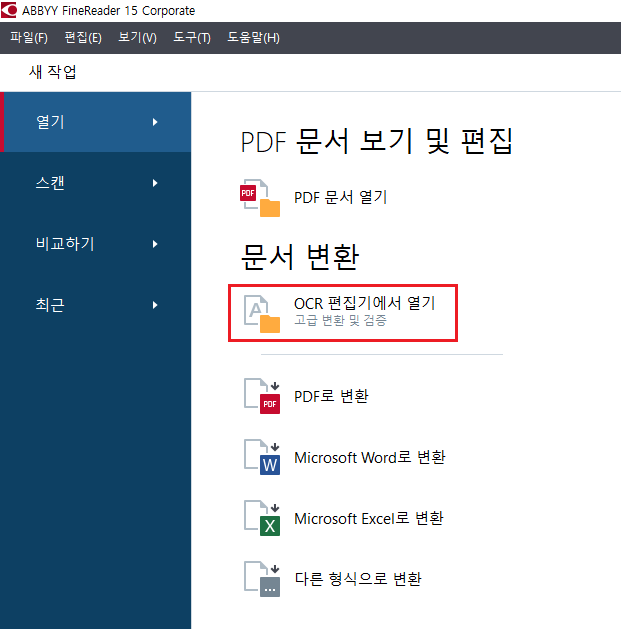
Task: Click the PDF로 변환 icon
Action: coord(262,396)
